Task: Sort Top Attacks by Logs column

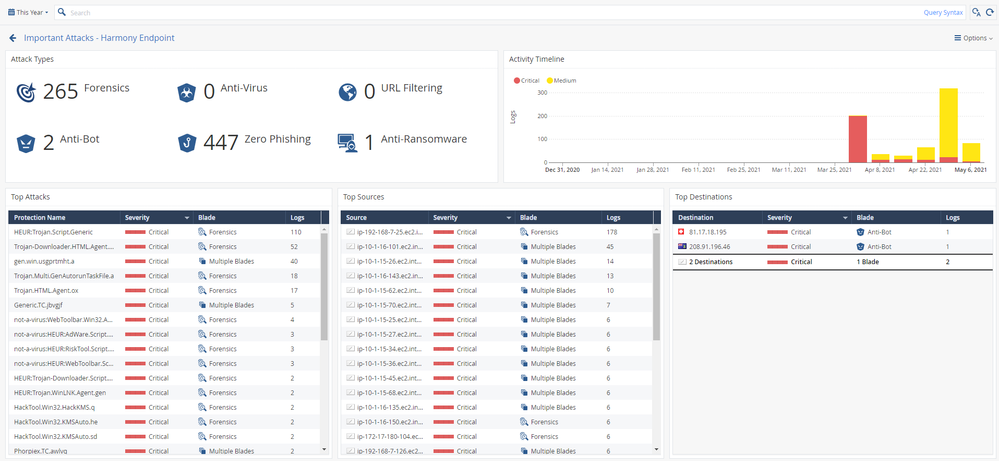Action: pyautogui.click(x=303, y=218)
